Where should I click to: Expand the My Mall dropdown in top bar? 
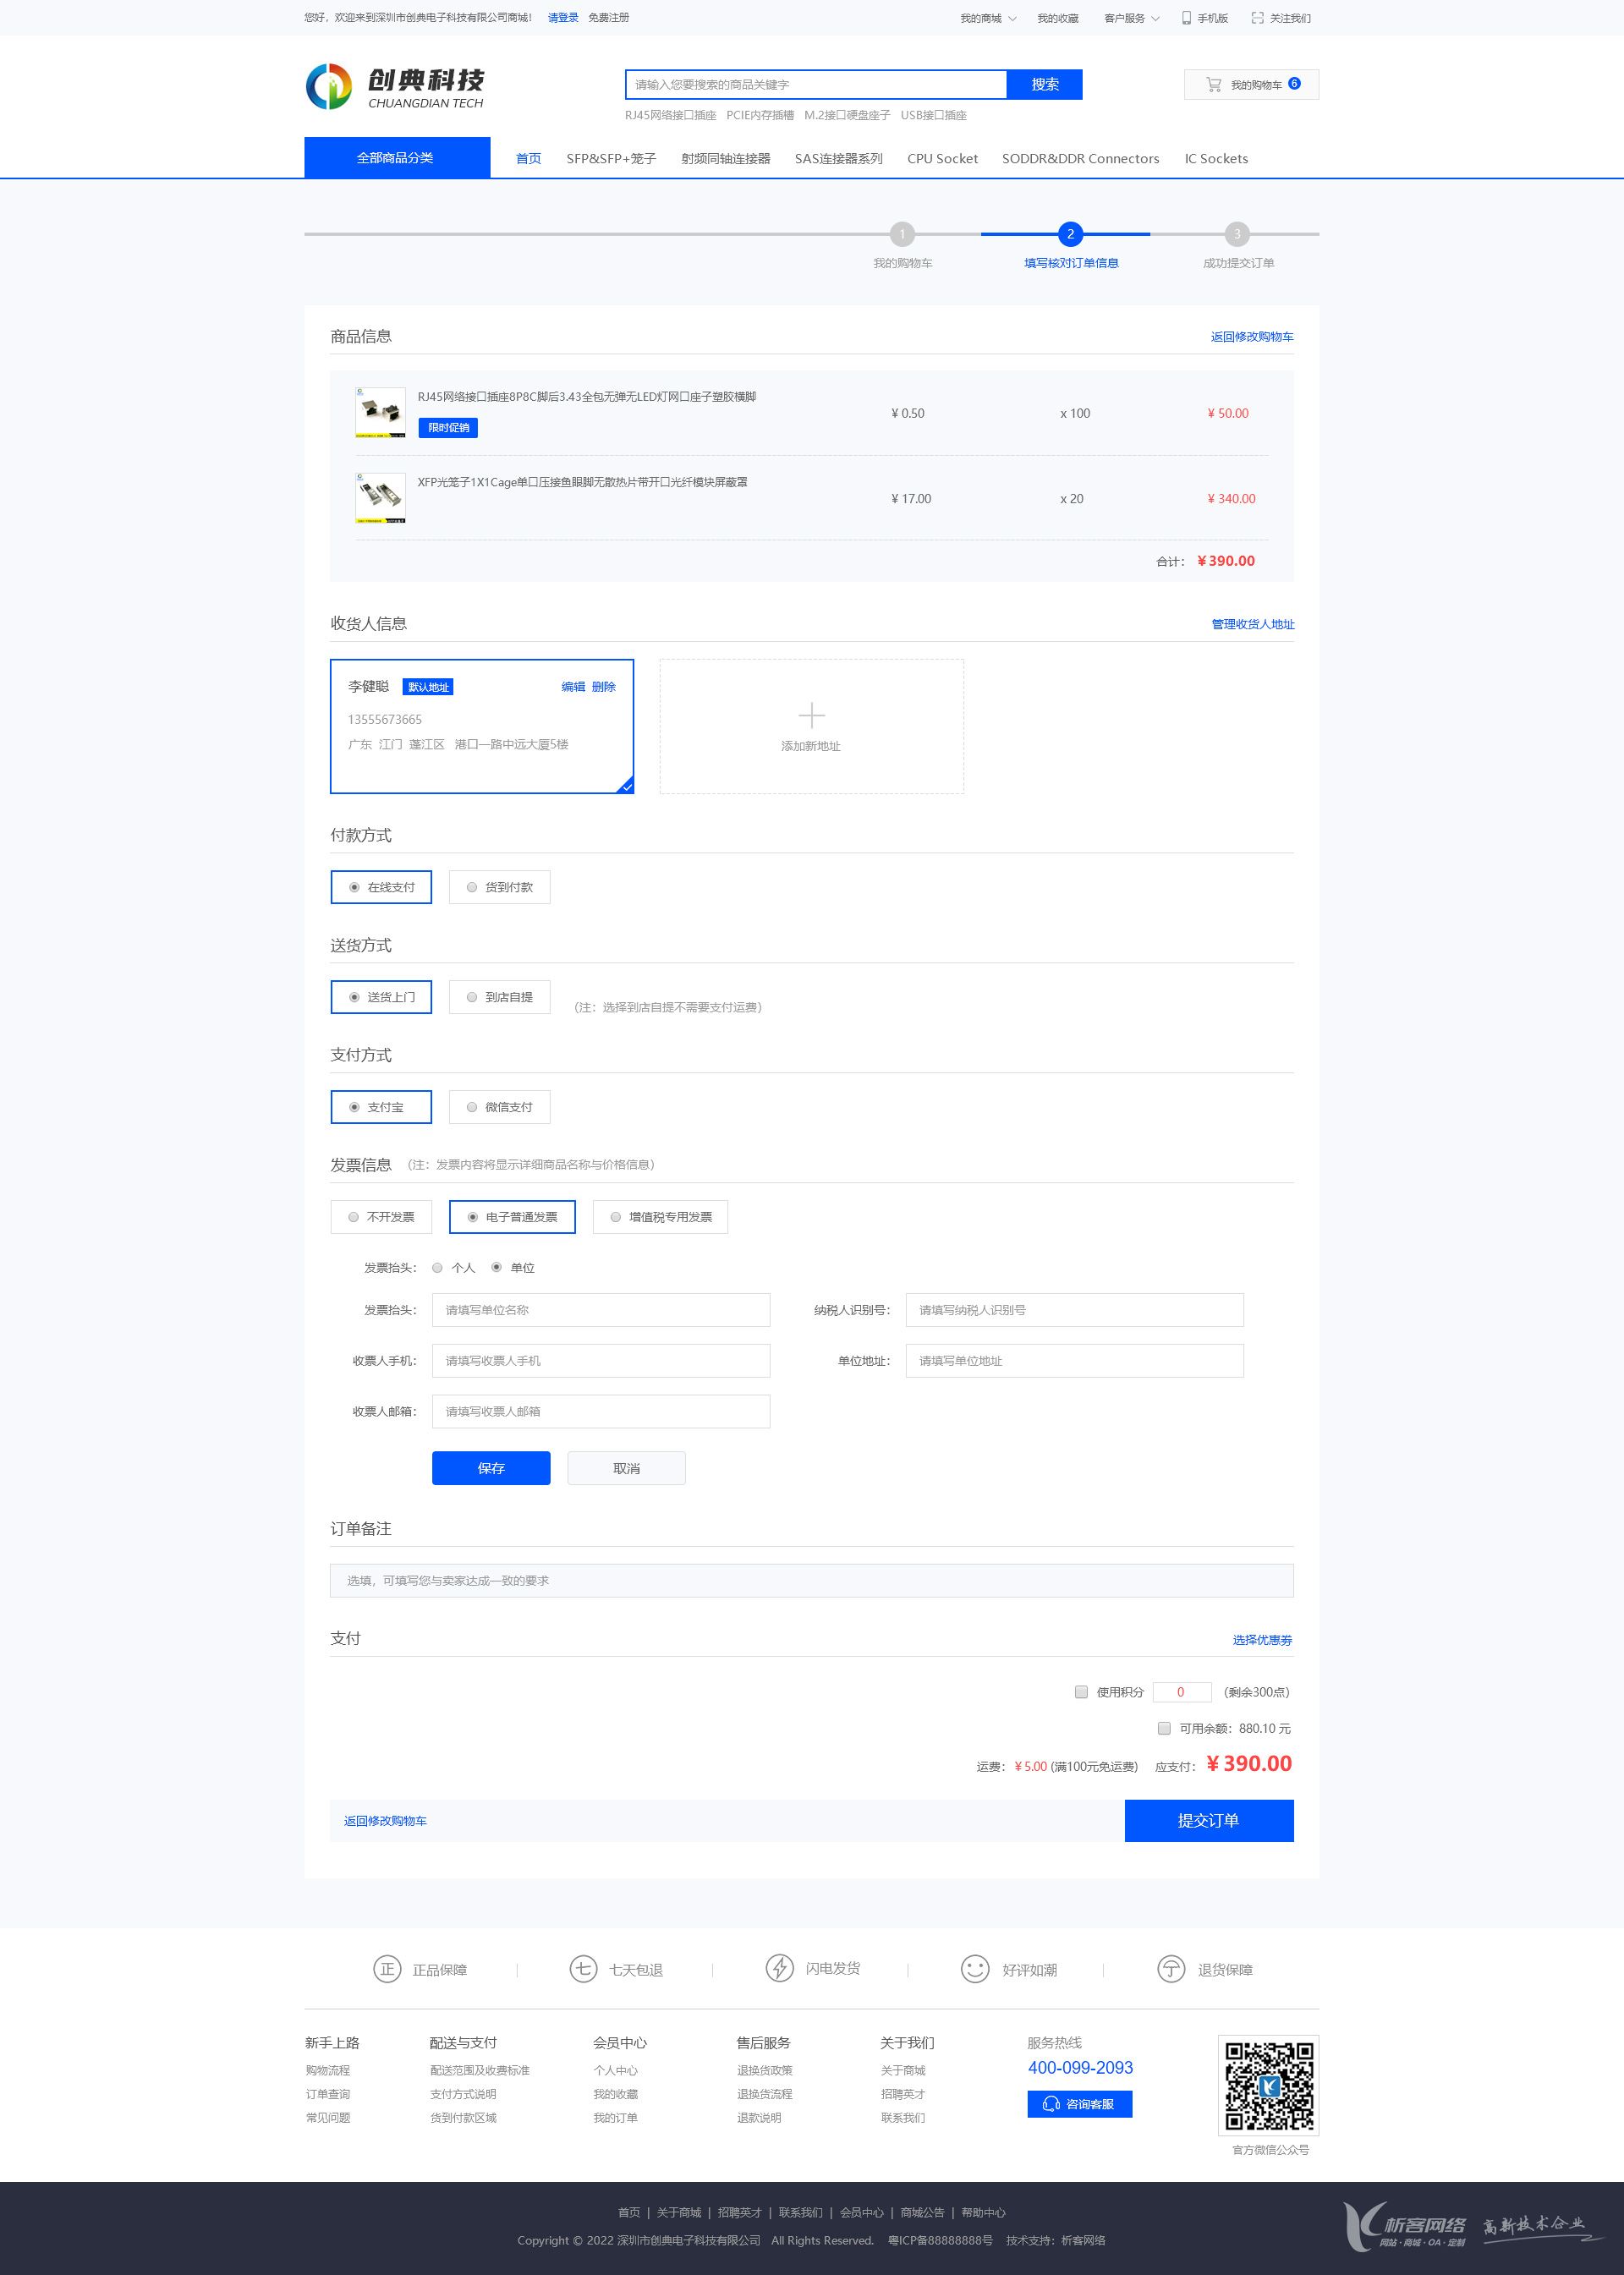[988, 18]
